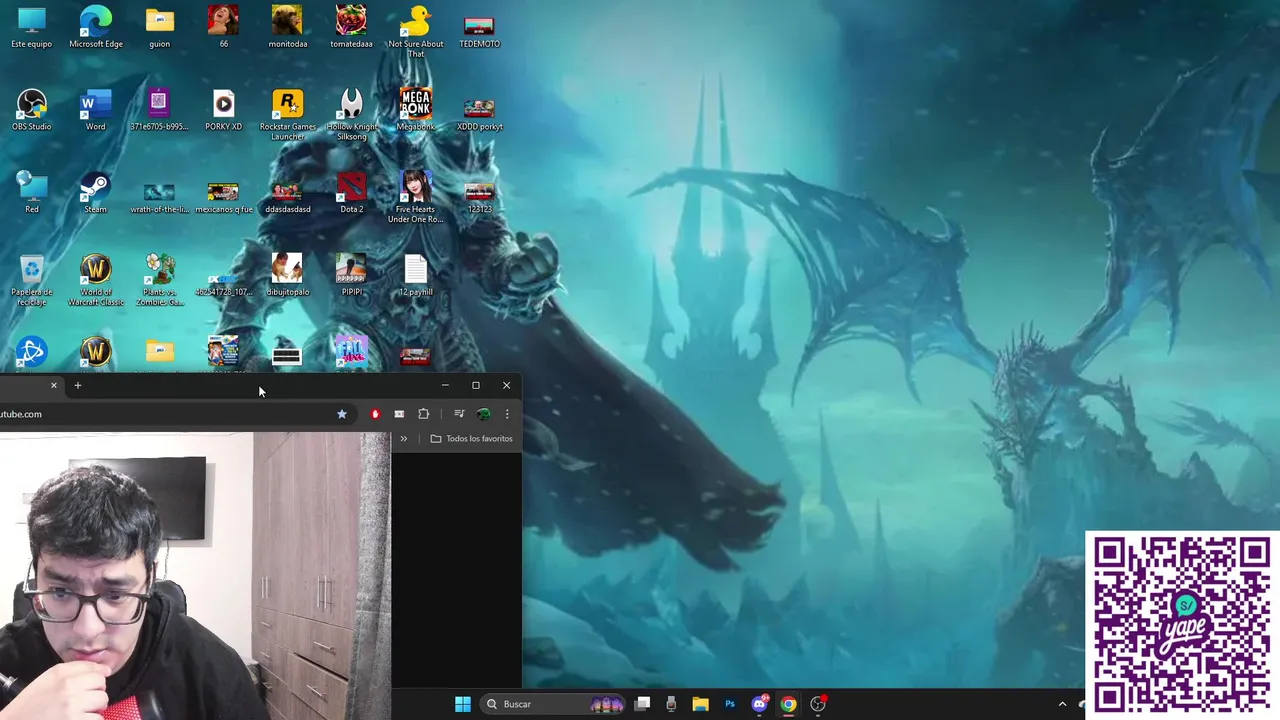1280x720 pixels.
Task: Click the Buscar taskbar search box
Action: pyautogui.click(x=554, y=704)
